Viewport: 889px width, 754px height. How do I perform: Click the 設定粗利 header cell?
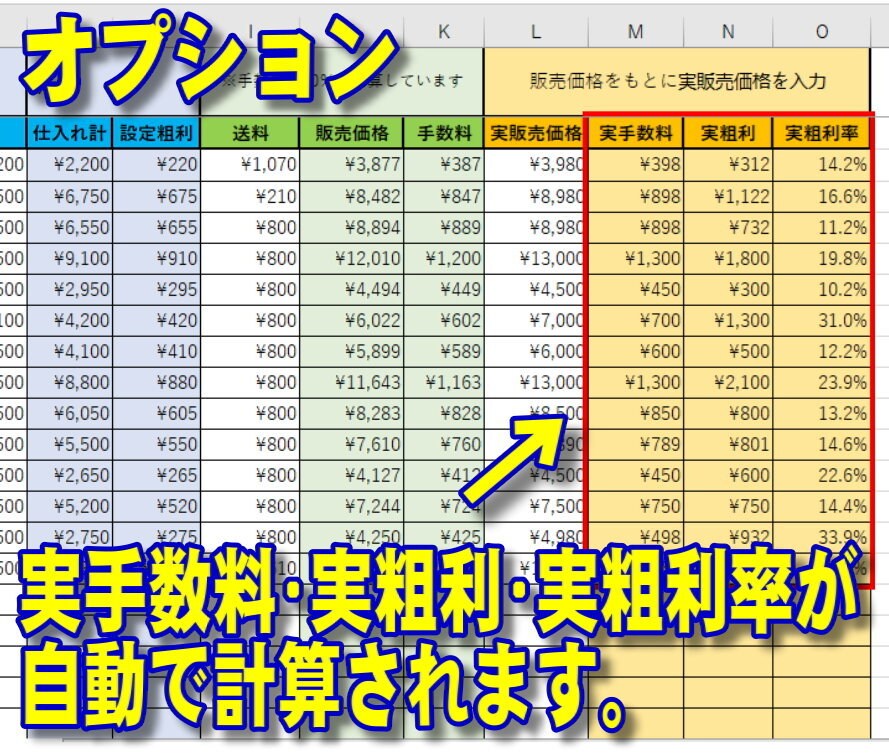click(x=156, y=133)
